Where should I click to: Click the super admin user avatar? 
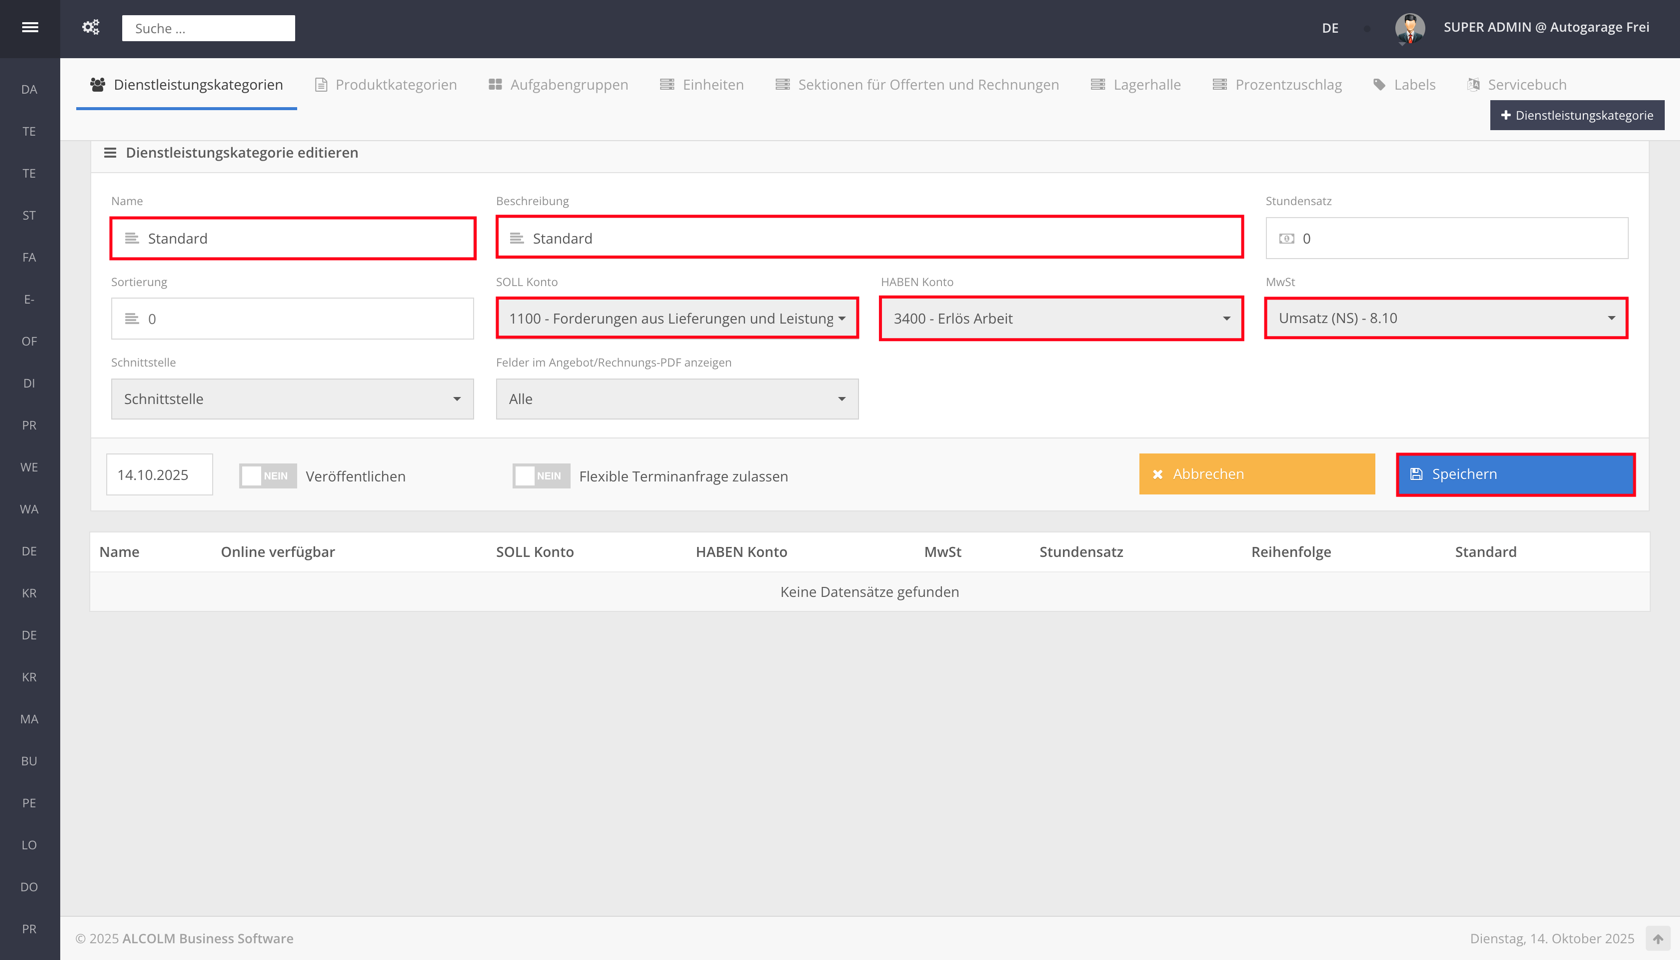pyautogui.click(x=1409, y=28)
